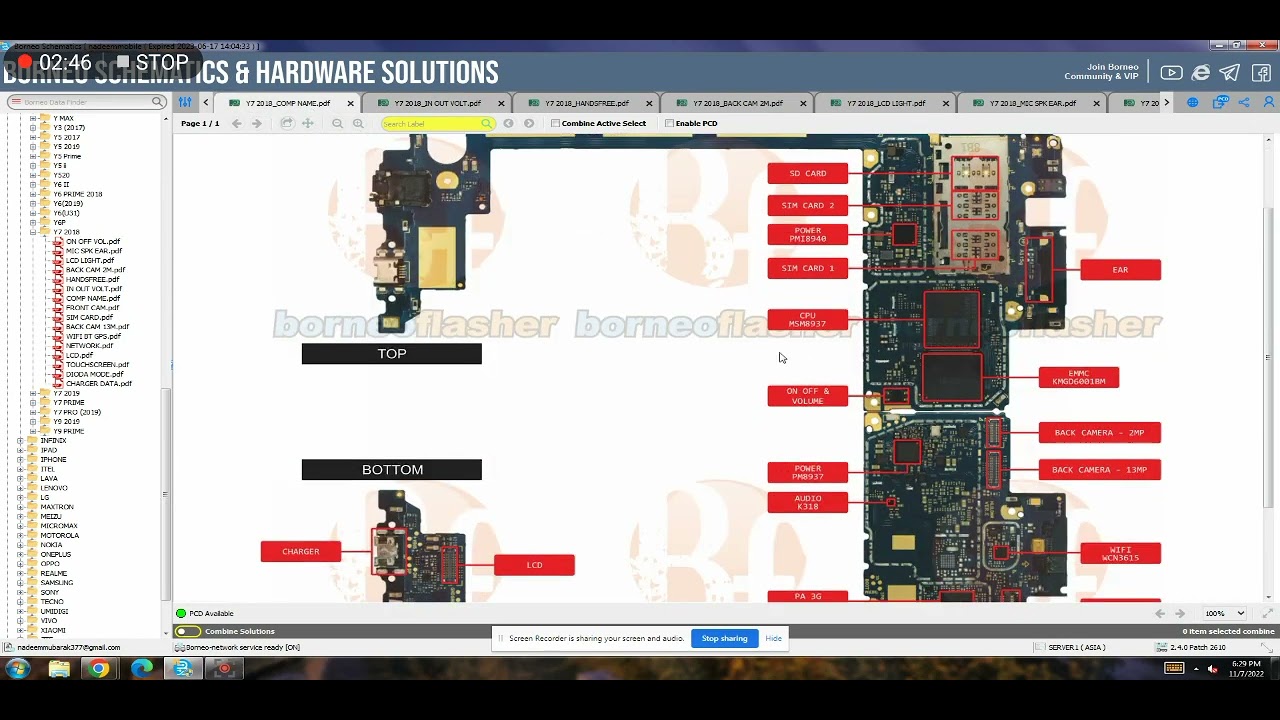The width and height of the screenshot is (1280, 720).
Task: Open TOUCHSCREEN.pdf in the tree
Action: pos(97,364)
